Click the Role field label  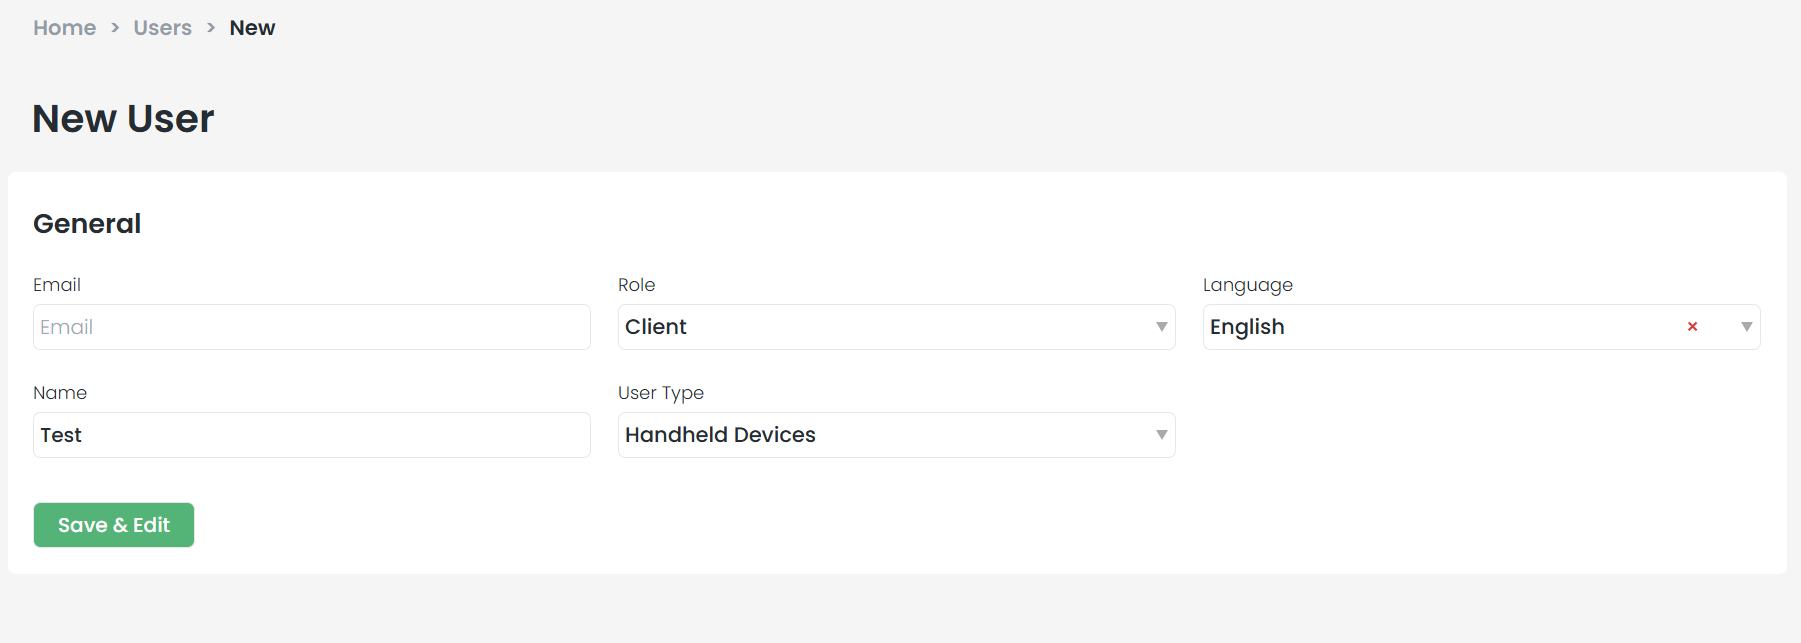(x=637, y=285)
